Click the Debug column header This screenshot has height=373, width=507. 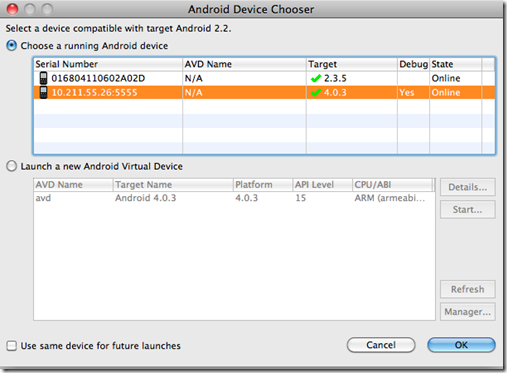click(413, 64)
